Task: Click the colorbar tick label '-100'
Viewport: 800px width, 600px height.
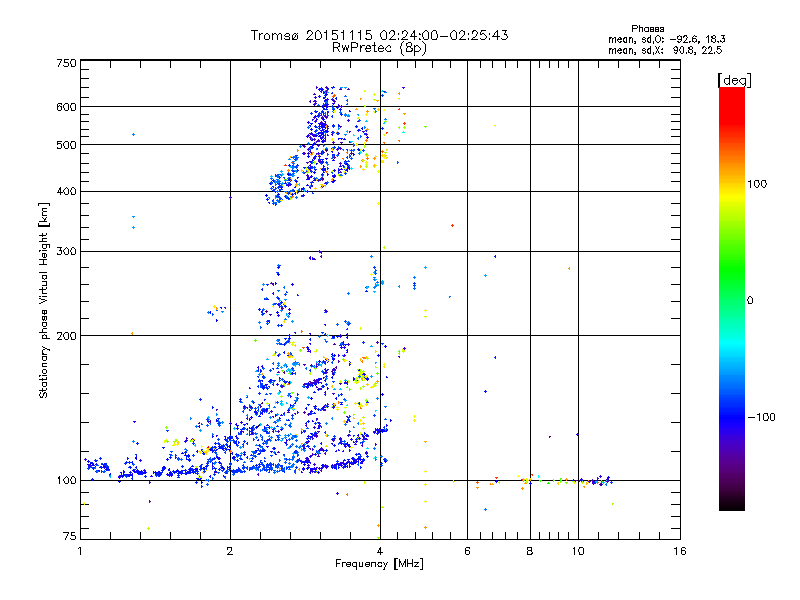Action: (x=761, y=417)
